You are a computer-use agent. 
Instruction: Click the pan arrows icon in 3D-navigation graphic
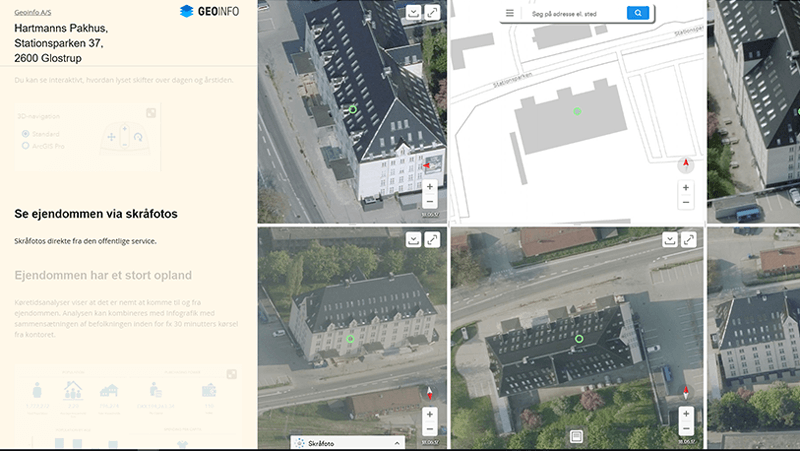111,137
